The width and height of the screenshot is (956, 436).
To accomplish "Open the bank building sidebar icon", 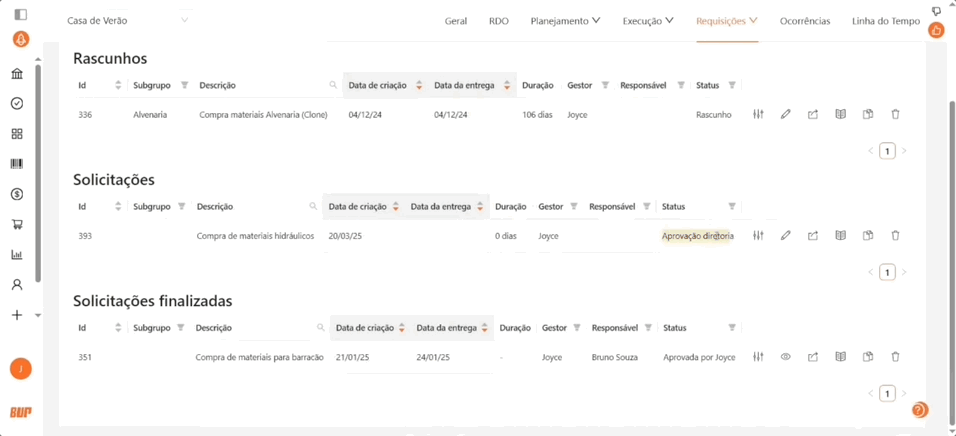I will point(17,74).
